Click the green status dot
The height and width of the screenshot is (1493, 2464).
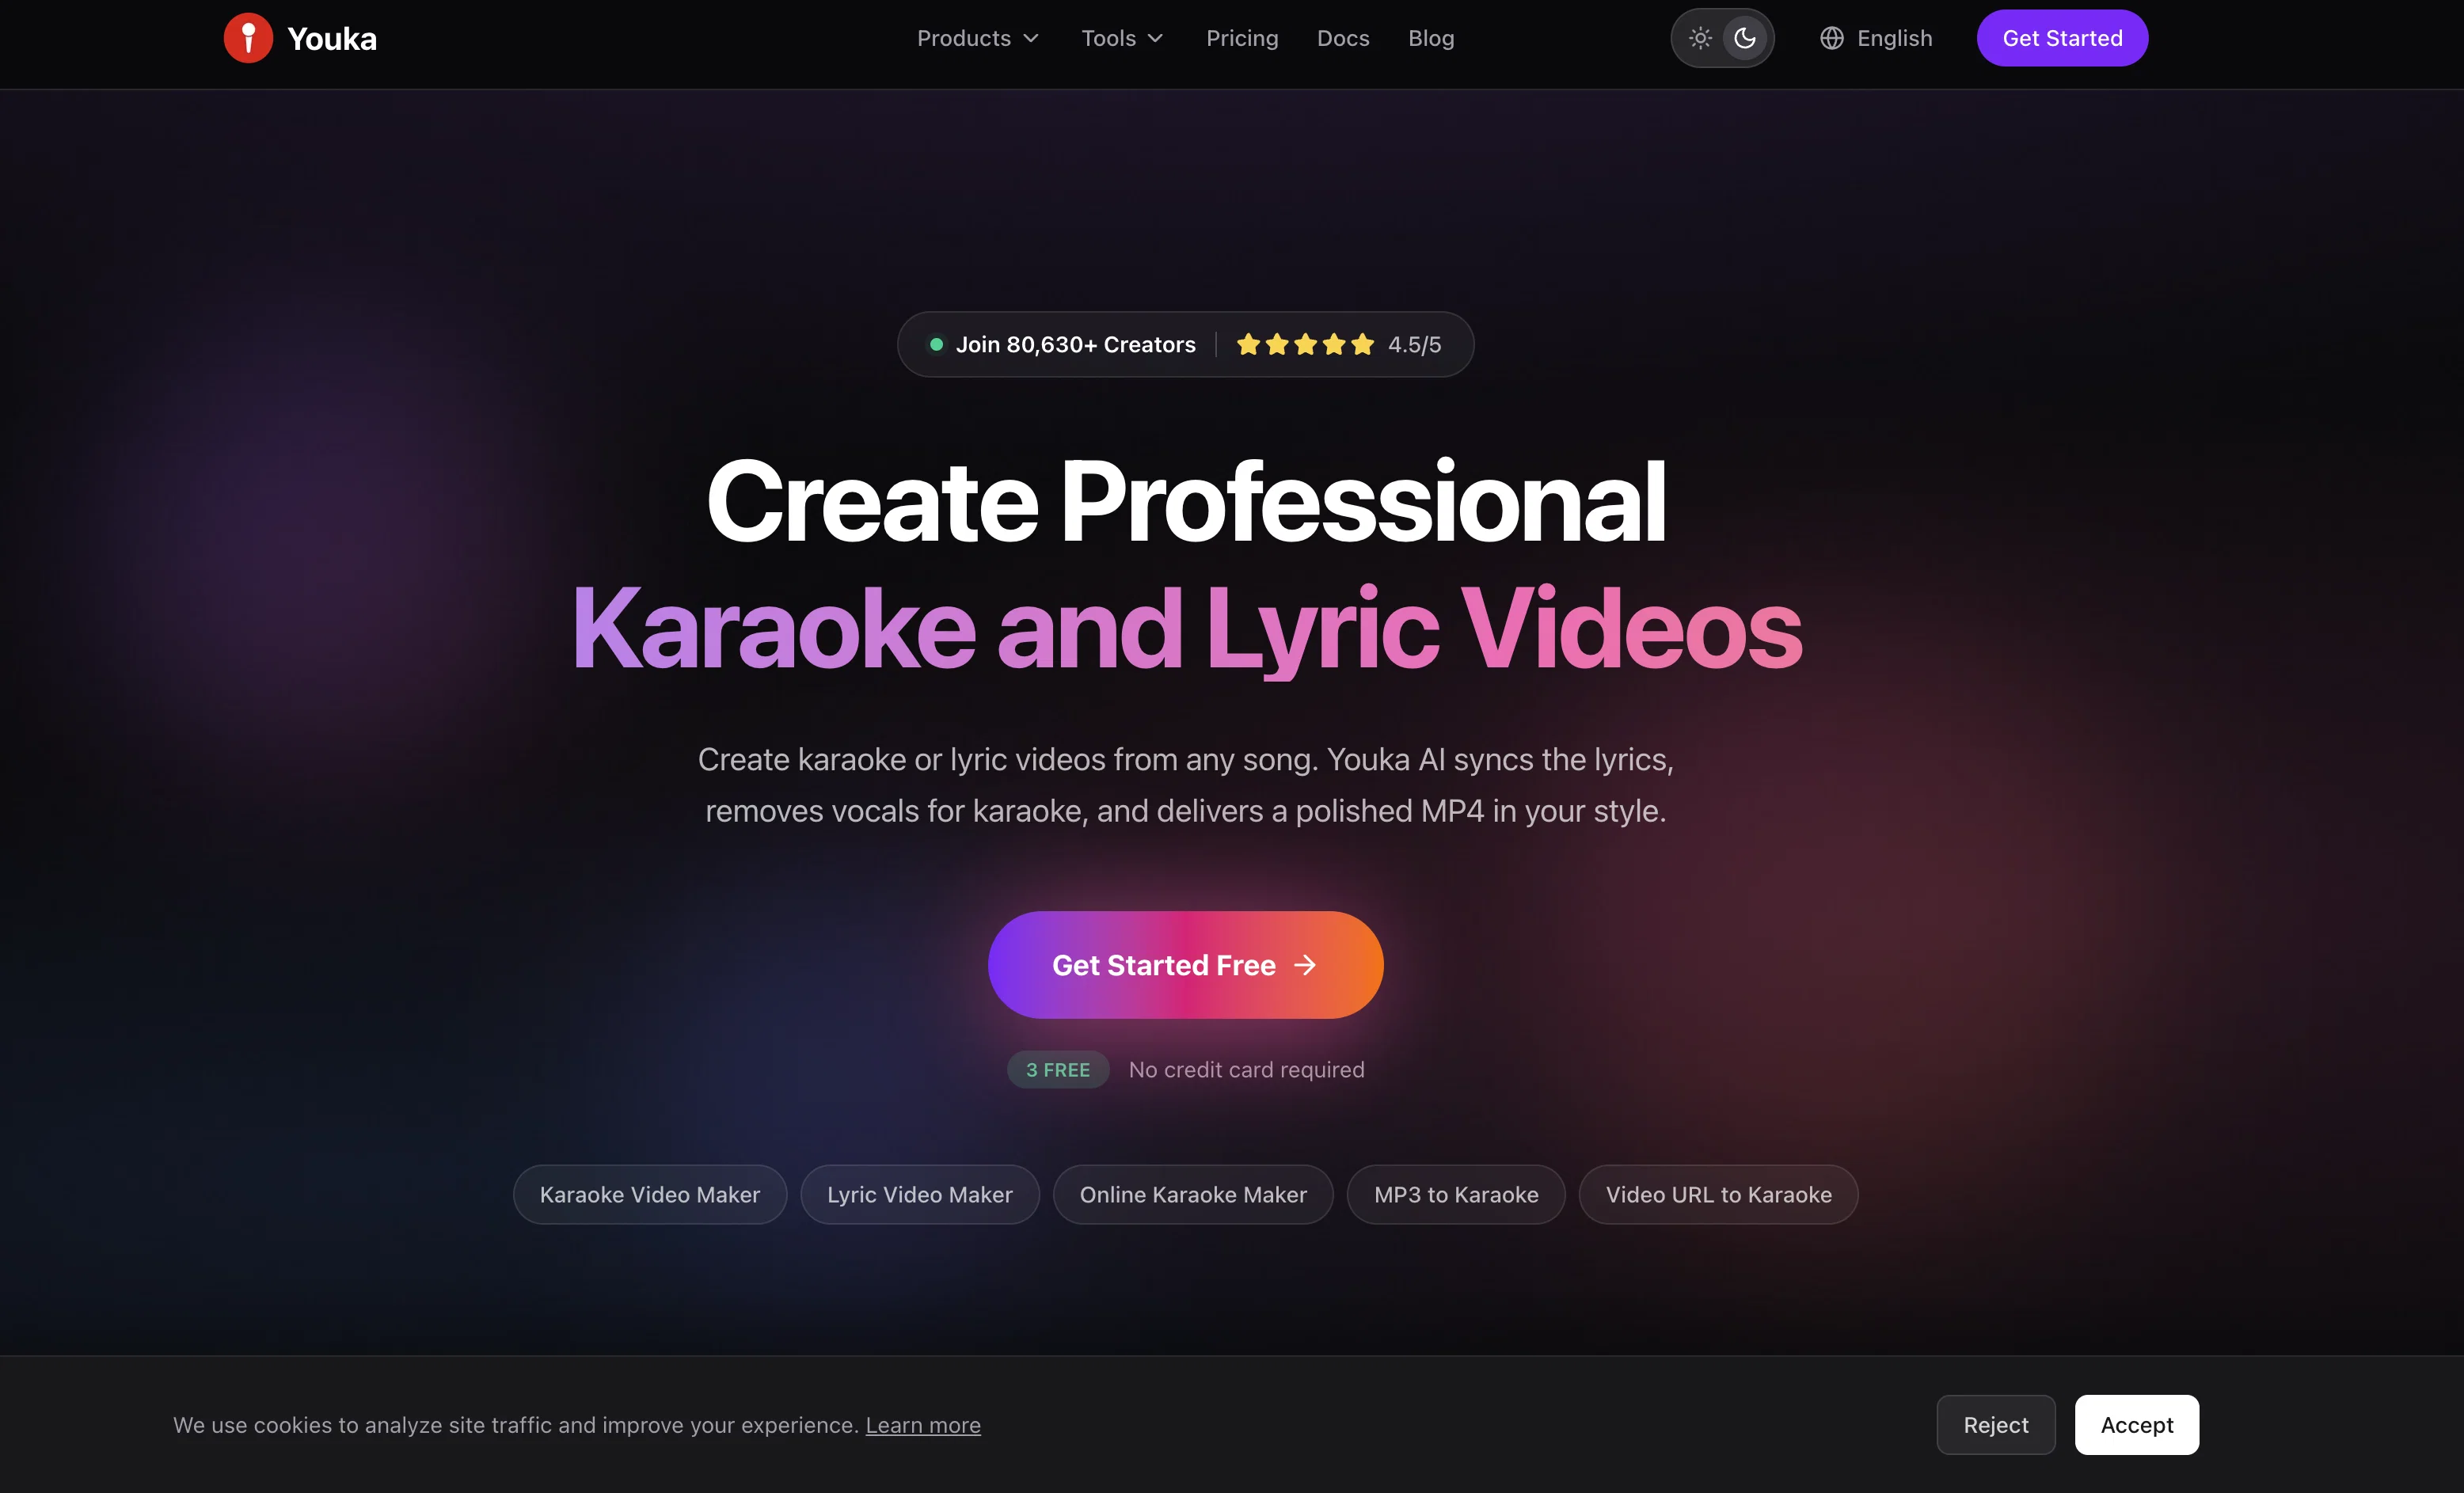point(936,344)
